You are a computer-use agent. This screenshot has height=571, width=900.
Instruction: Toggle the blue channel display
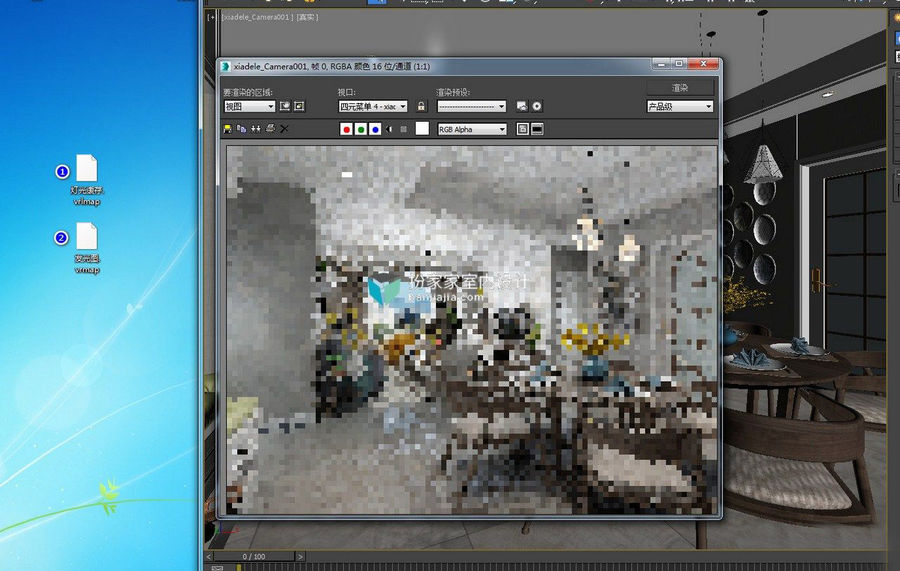(375, 129)
